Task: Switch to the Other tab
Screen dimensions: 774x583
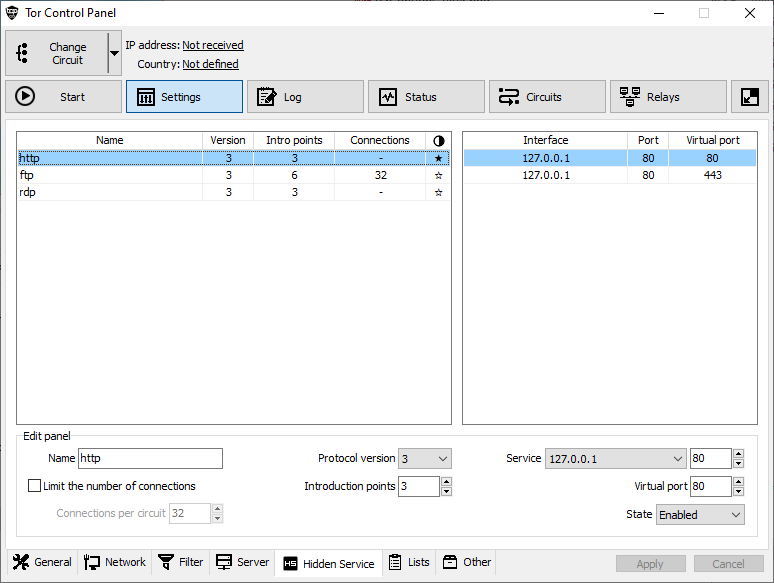Action: [x=466, y=562]
